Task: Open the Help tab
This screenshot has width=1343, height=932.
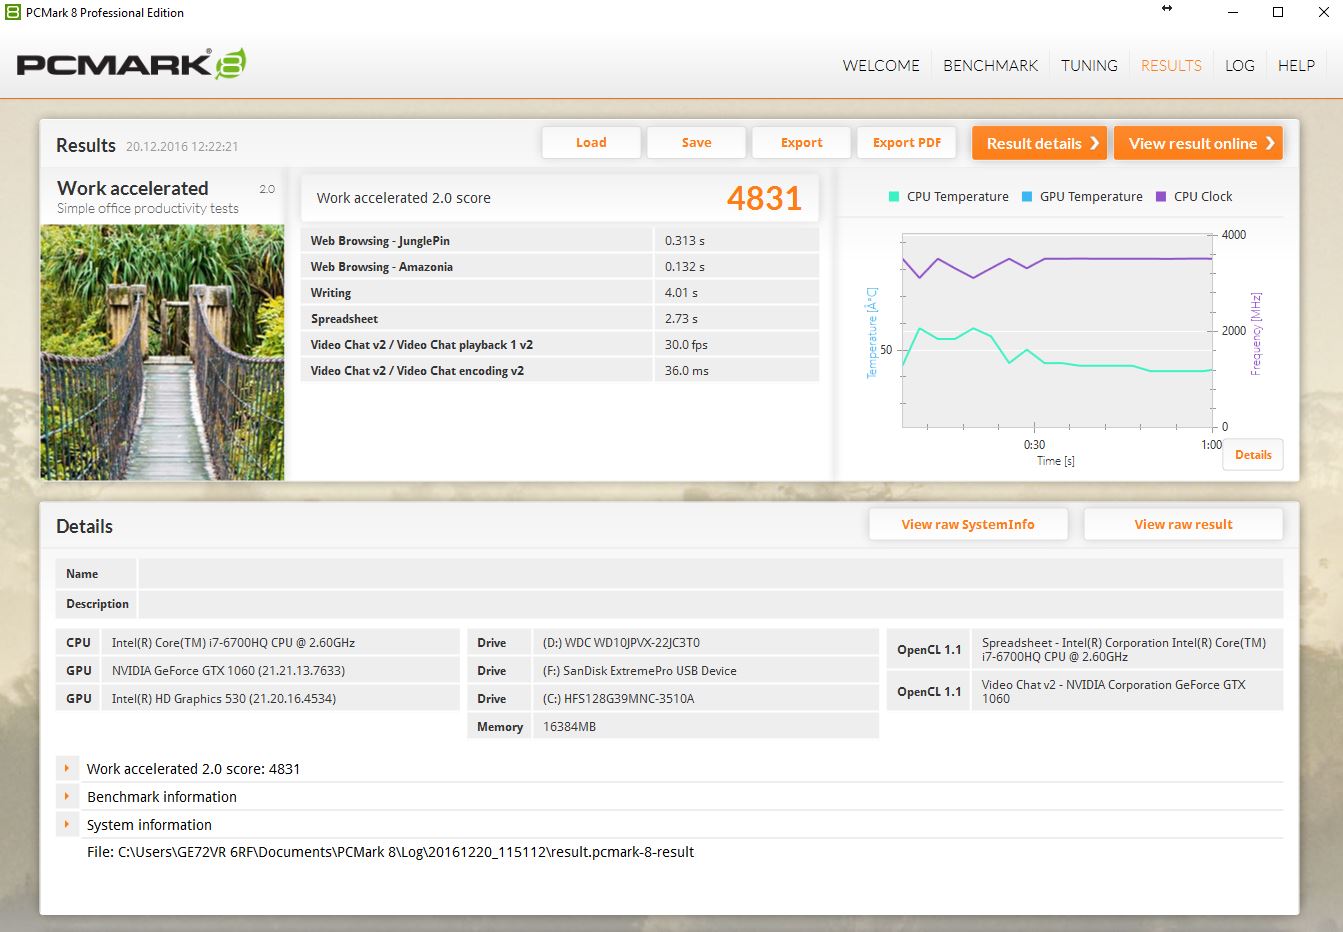Action: tap(1296, 65)
